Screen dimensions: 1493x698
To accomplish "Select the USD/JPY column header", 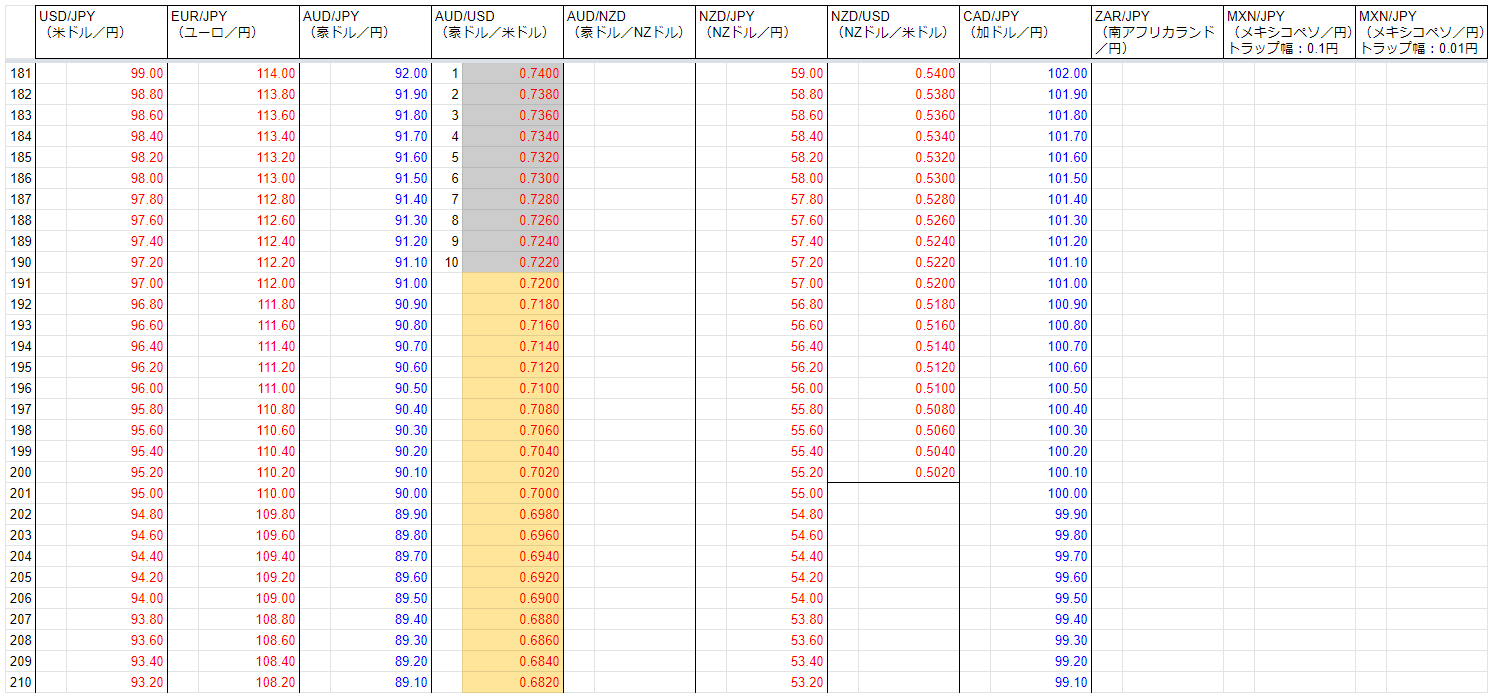I will (x=101, y=32).
